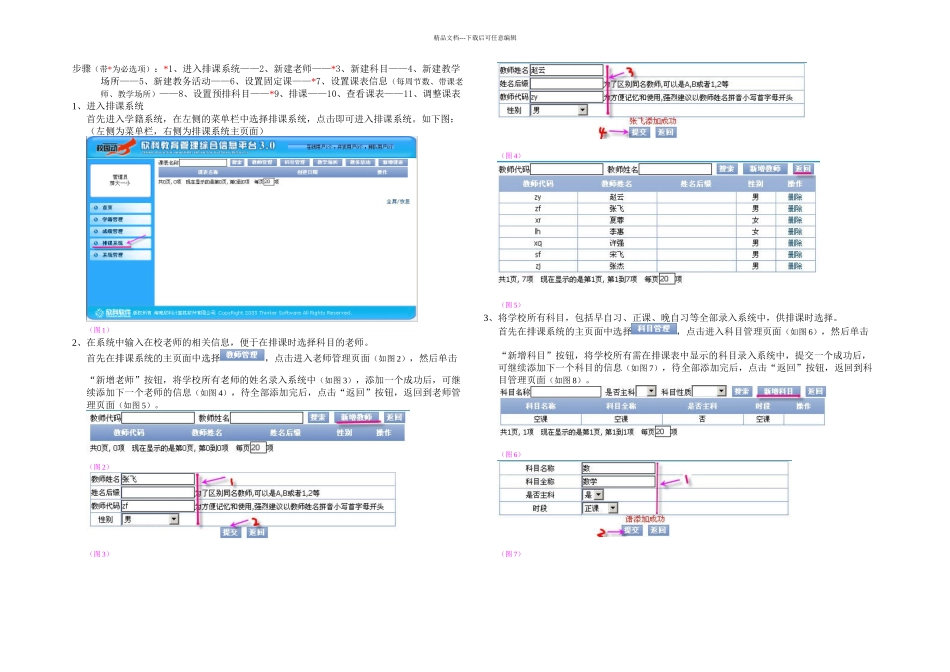Click 删除 for teacher code sf

click(794, 254)
